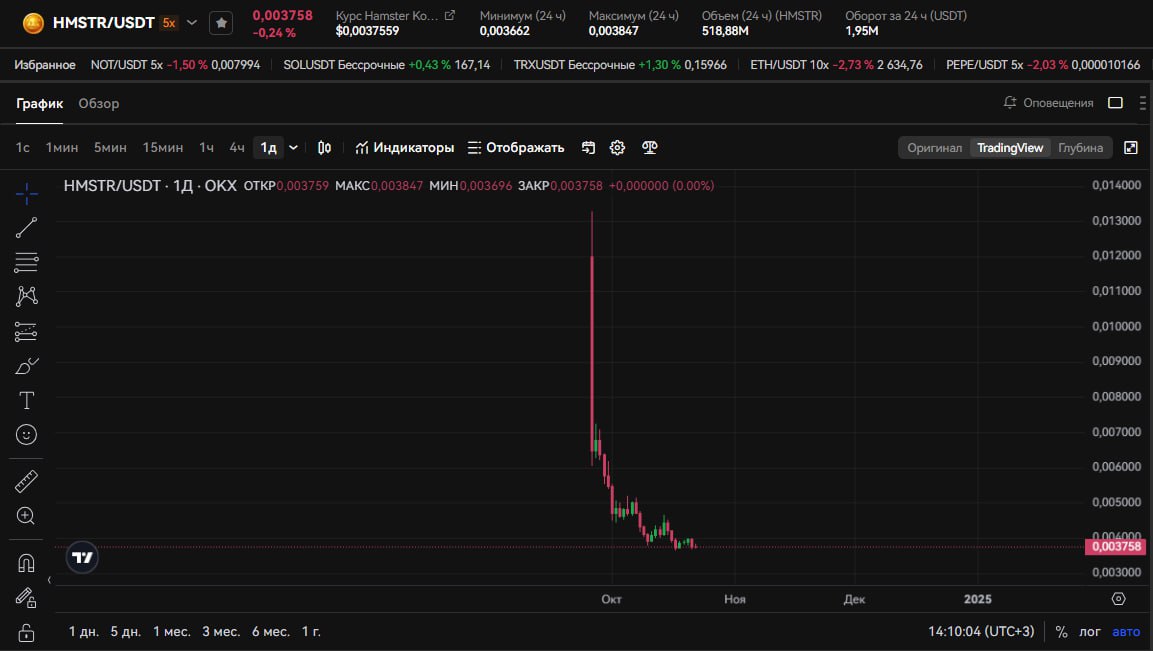Screen dimensions: 1153x651
Task: Switch to the График tab
Action: (x=40, y=104)
